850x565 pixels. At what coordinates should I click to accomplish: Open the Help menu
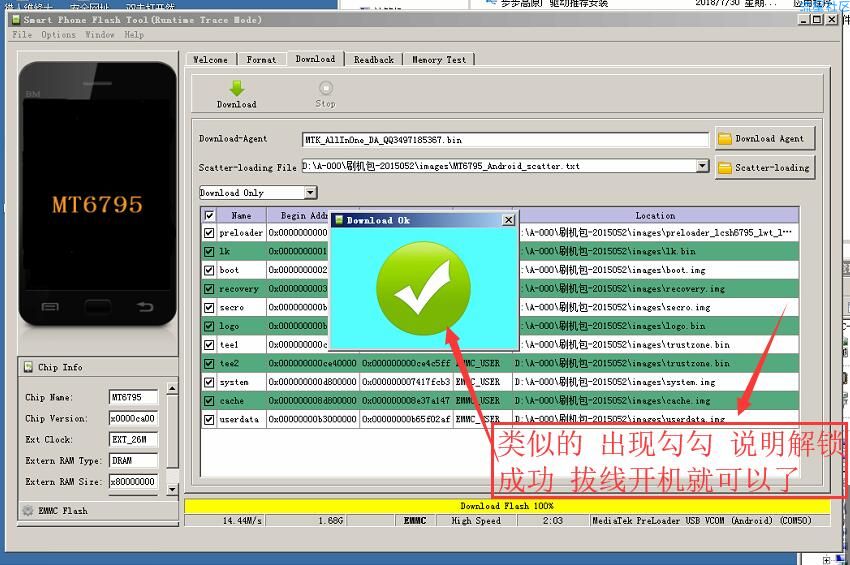coord(134,35)
